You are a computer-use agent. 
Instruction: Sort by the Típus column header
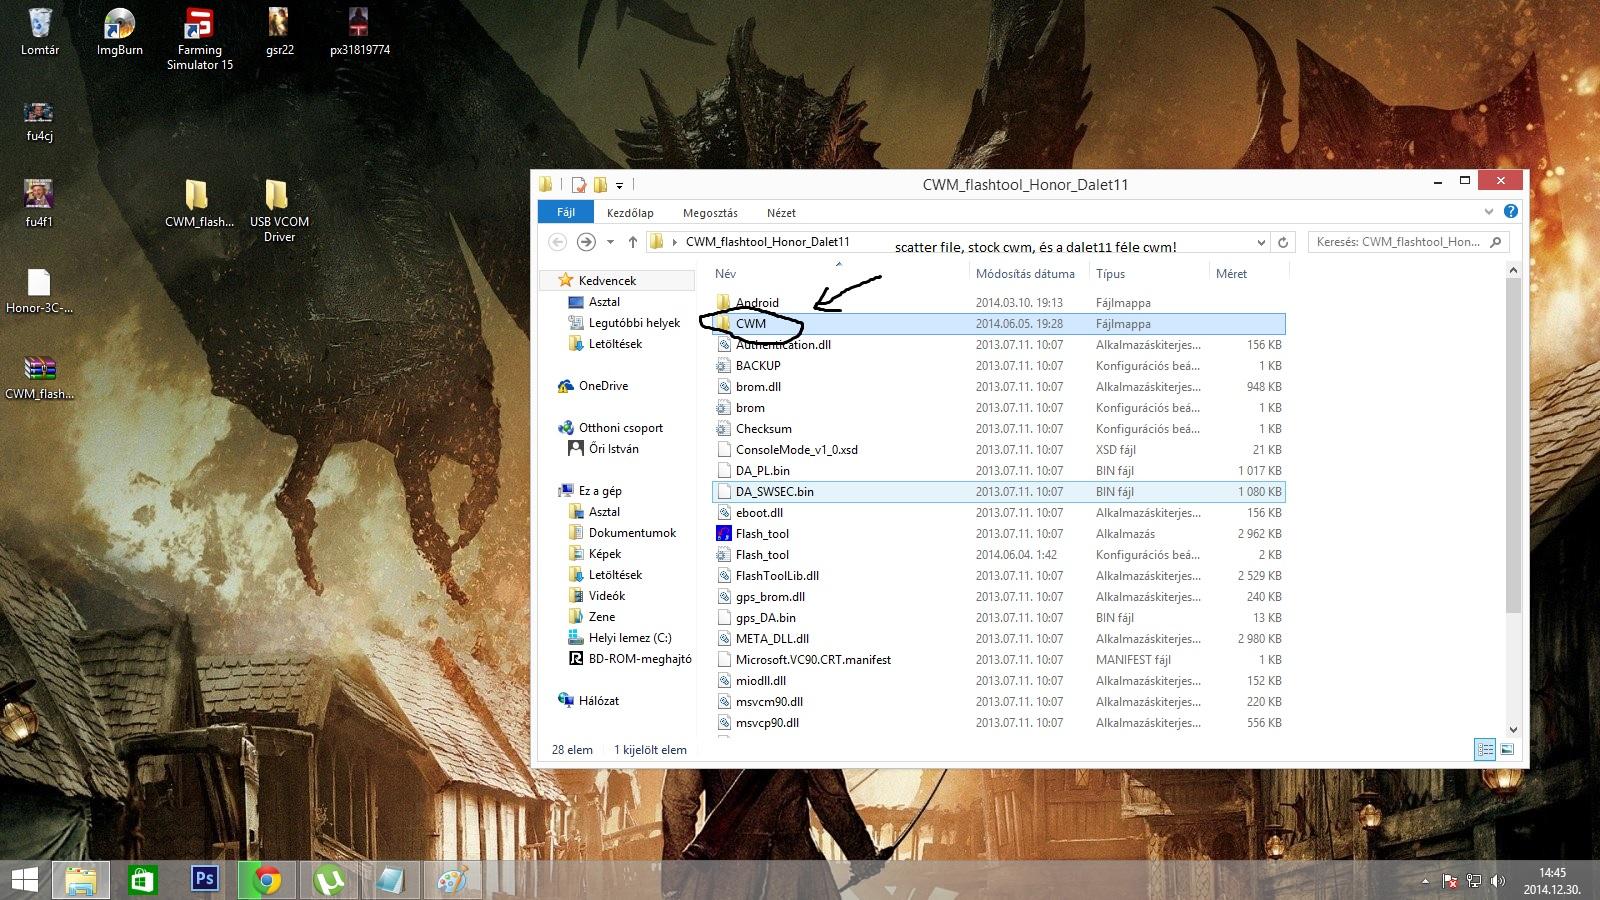[1150, 273]
